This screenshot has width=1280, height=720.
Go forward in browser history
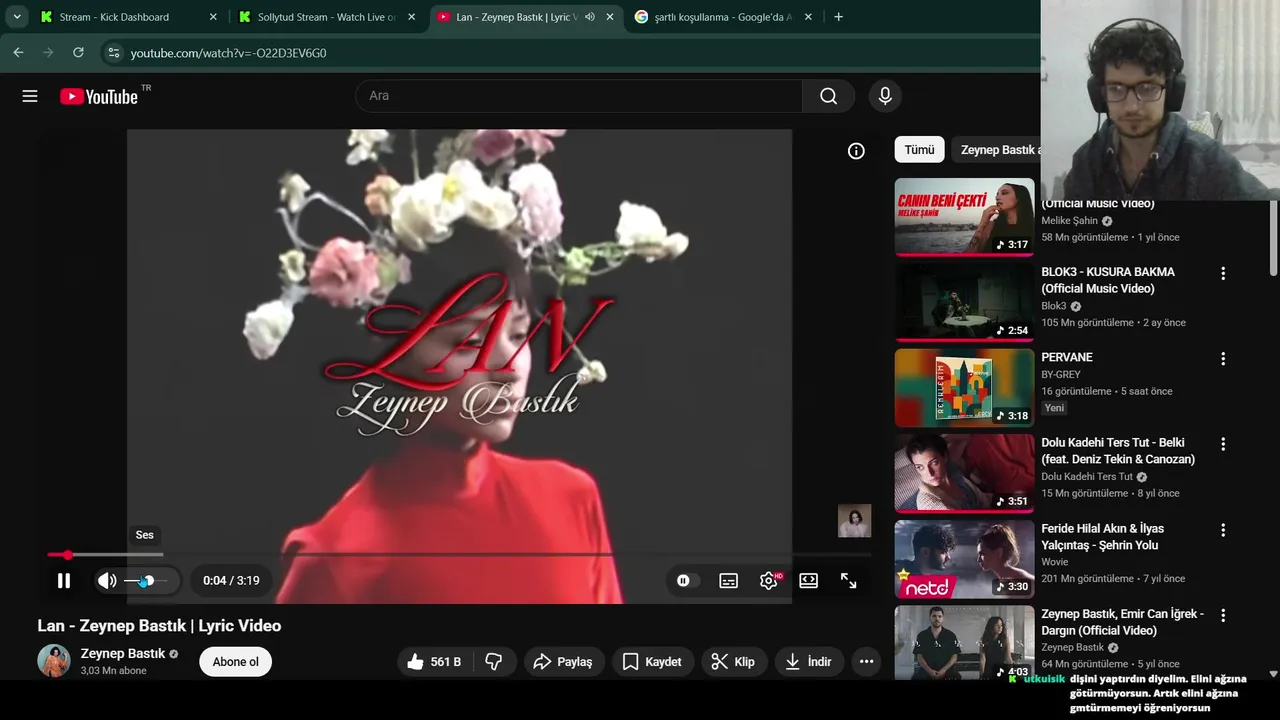(x=48, y=52)
